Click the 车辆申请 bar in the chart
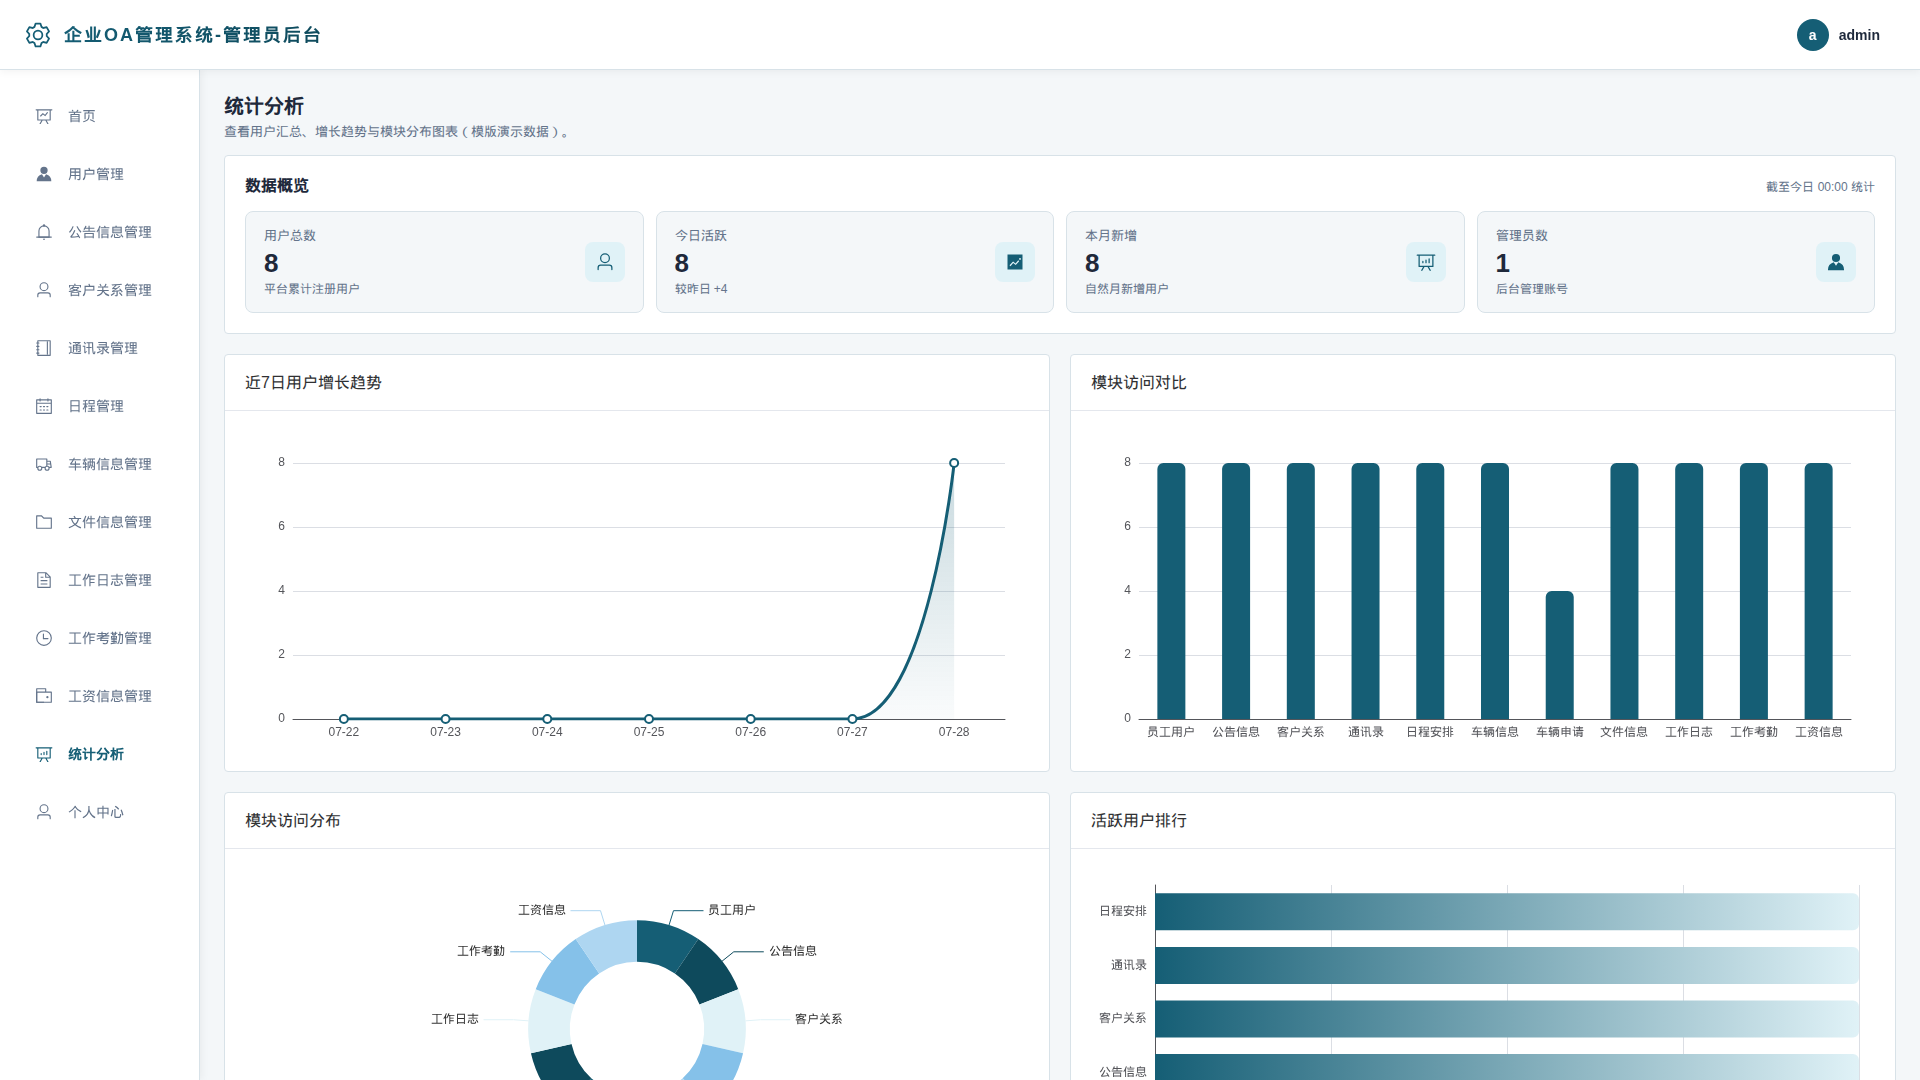This screenshot has height=1080, width=1920. (1560, 655)
